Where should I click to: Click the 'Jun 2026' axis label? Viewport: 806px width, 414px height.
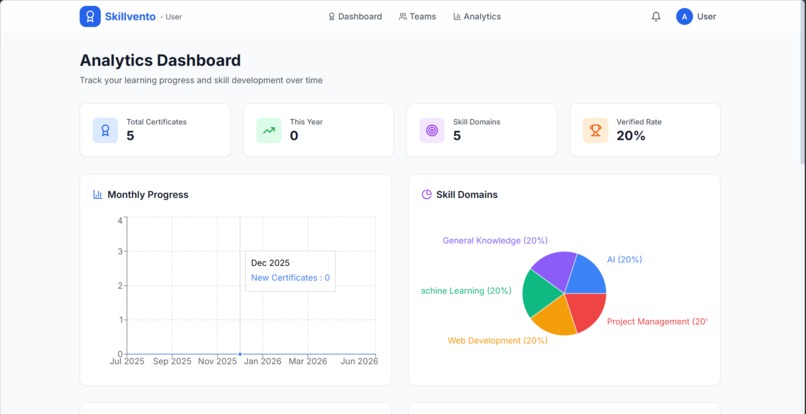pyautogui.click(x=359, y=362)
